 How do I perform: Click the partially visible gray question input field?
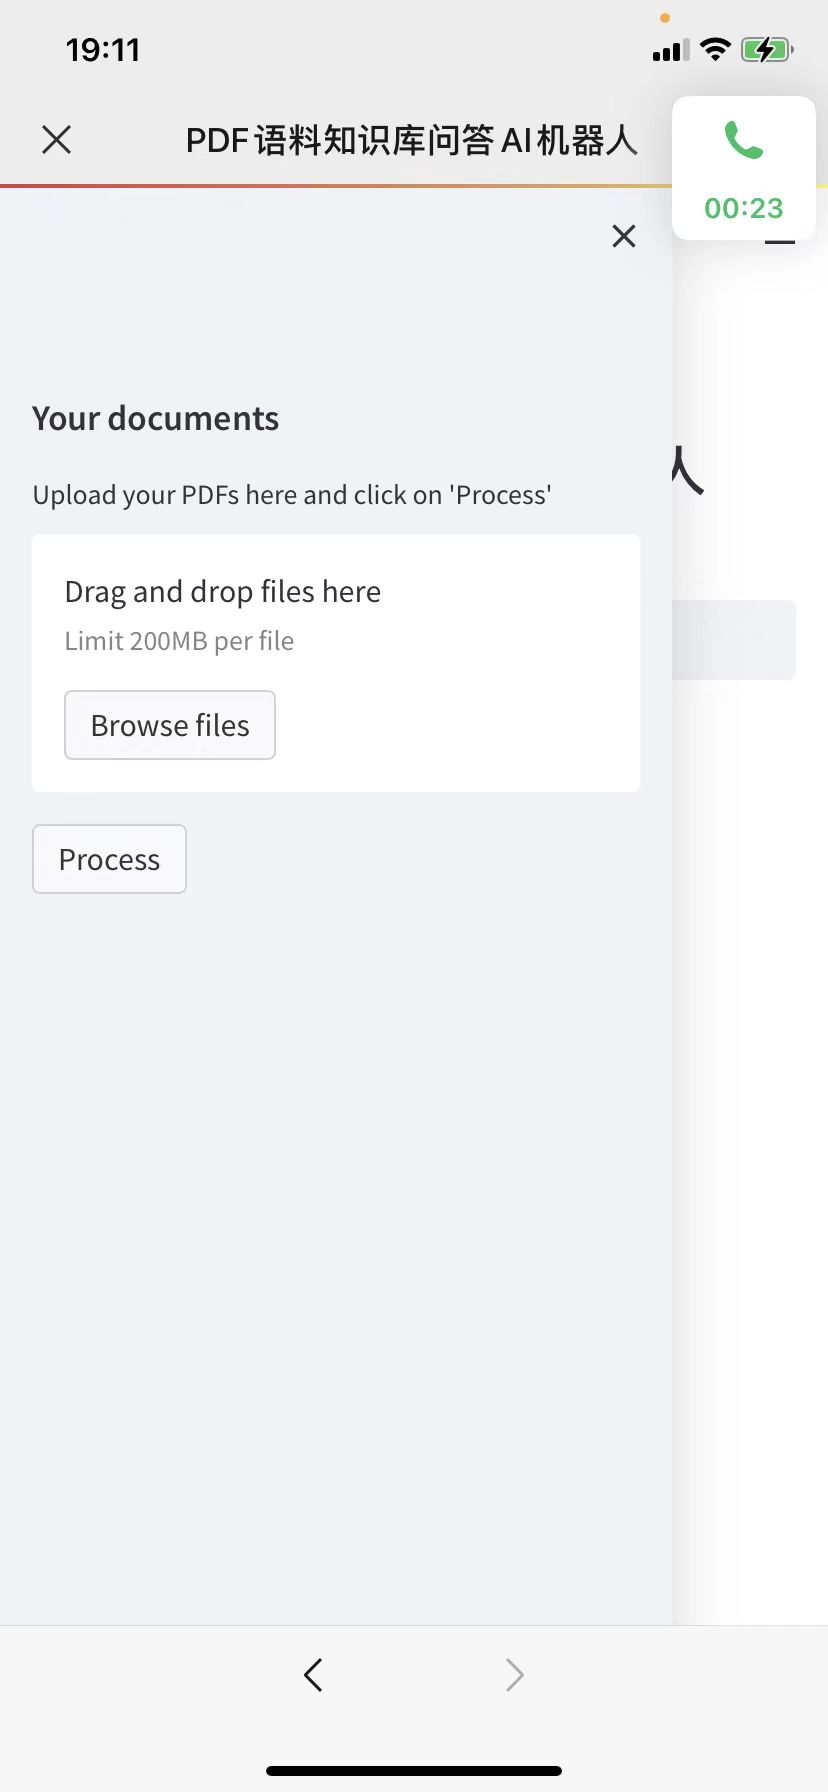(734, 640)
